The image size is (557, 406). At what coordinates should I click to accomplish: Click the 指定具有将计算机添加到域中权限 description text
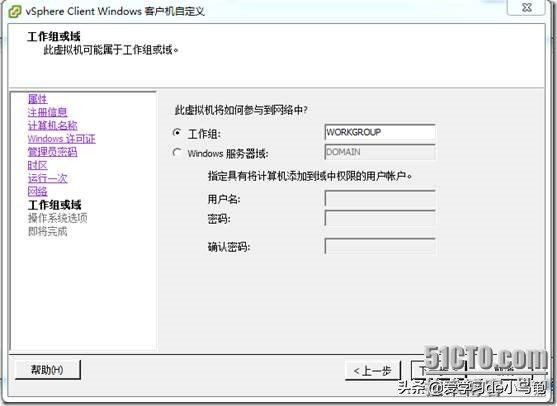click(310, 176)
